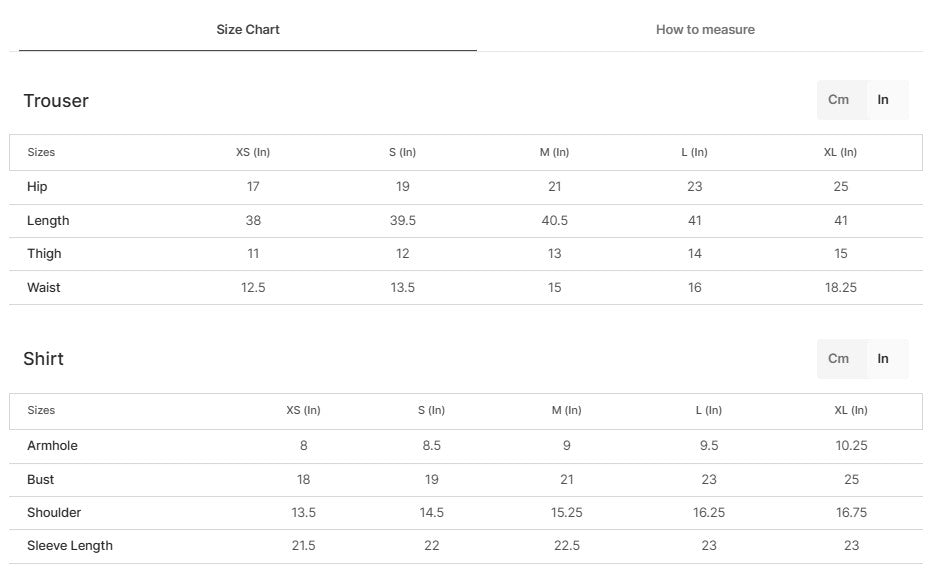Image resolution: width=932 pixels, height=582 pixels.
Task: Switch to the Size Chart tab
Action: [x=248, y=30]
